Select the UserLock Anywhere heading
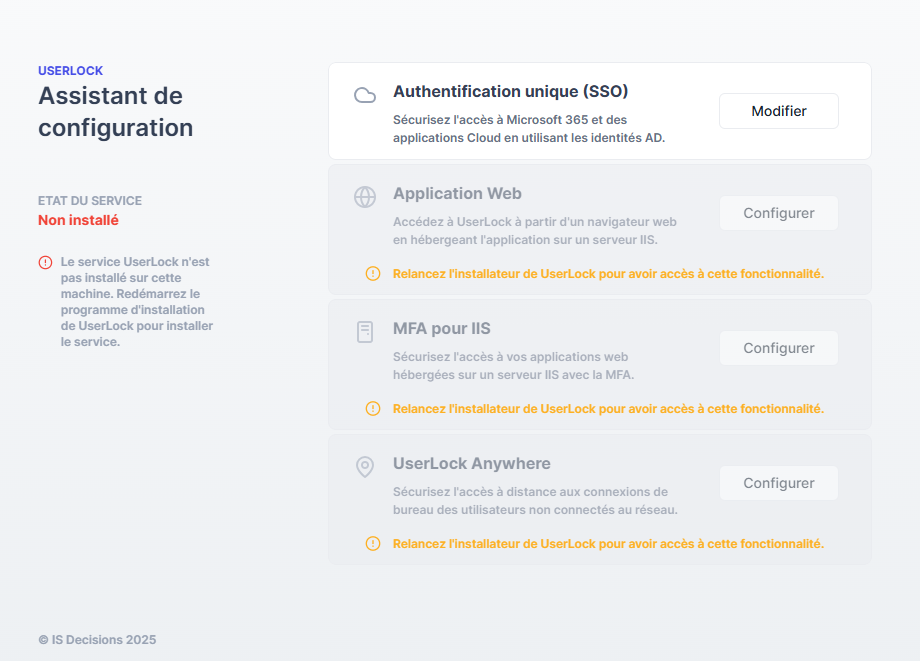 click(x=471, y=464)
